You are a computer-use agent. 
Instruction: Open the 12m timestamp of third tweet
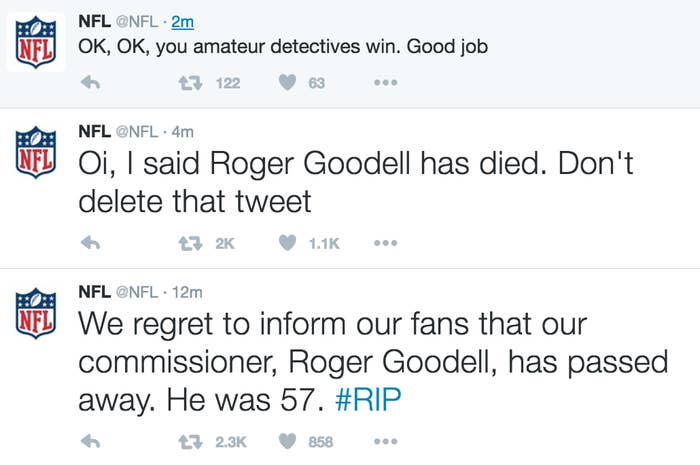[187, 292]
